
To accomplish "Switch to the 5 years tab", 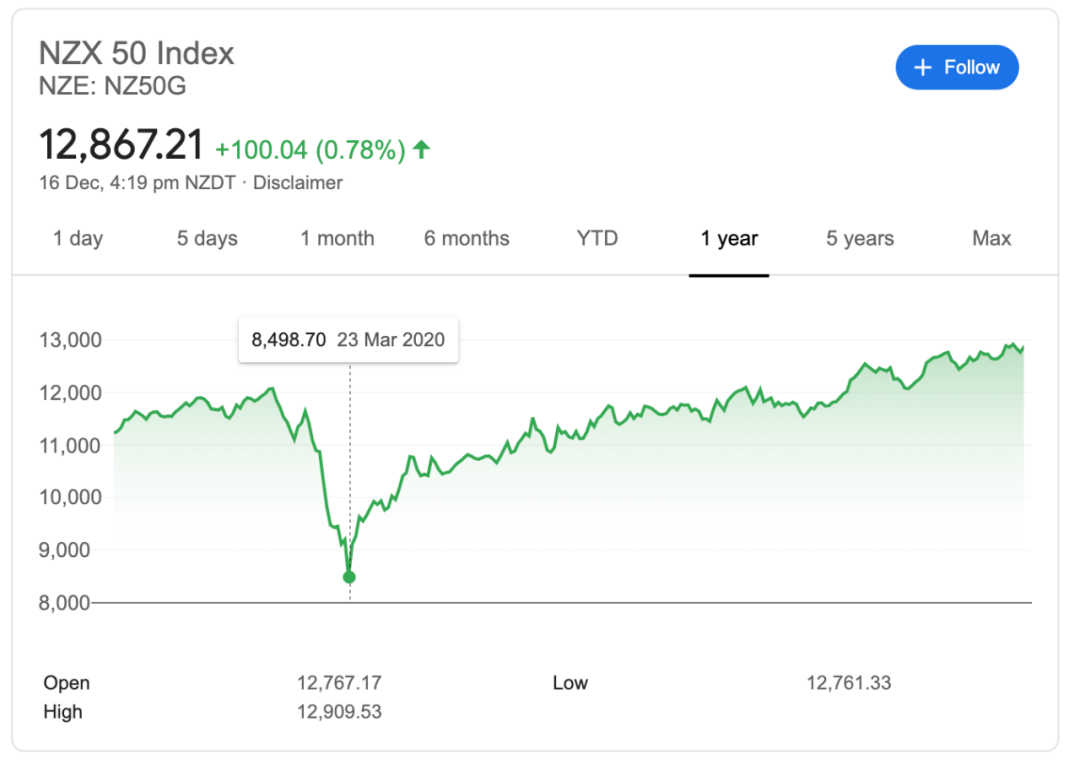I will point(860,238).
